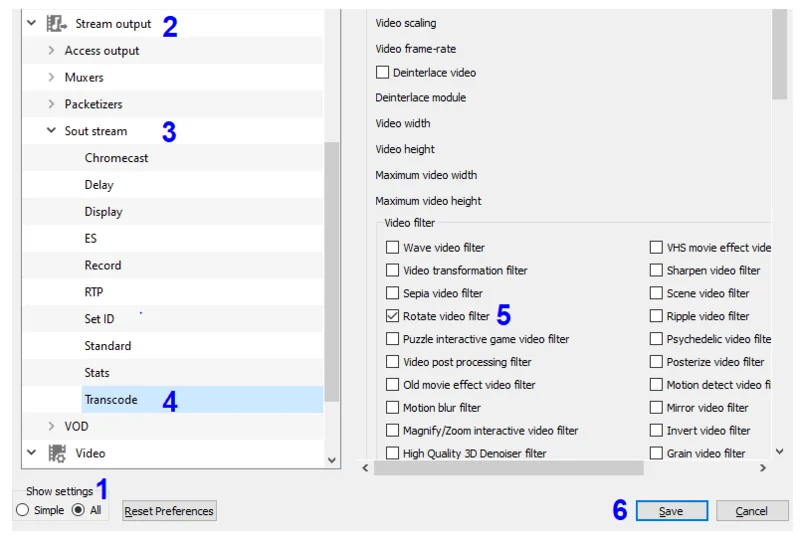Click the Save button
This screenshot has height=540, width=800.
click(671, 511)
